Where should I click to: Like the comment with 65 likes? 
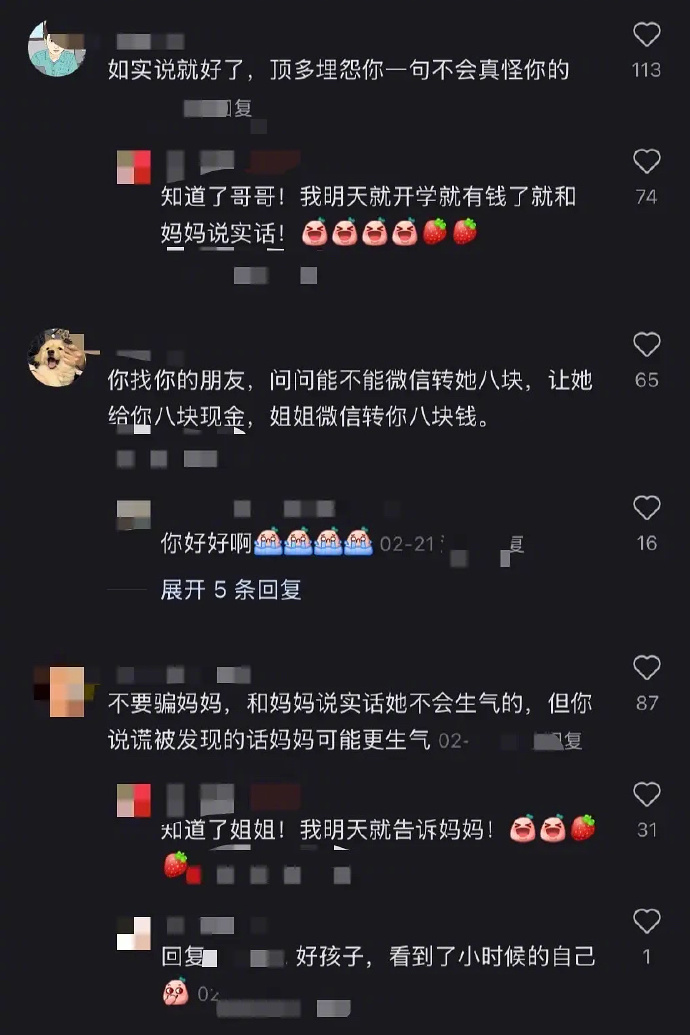pos(646,345)
